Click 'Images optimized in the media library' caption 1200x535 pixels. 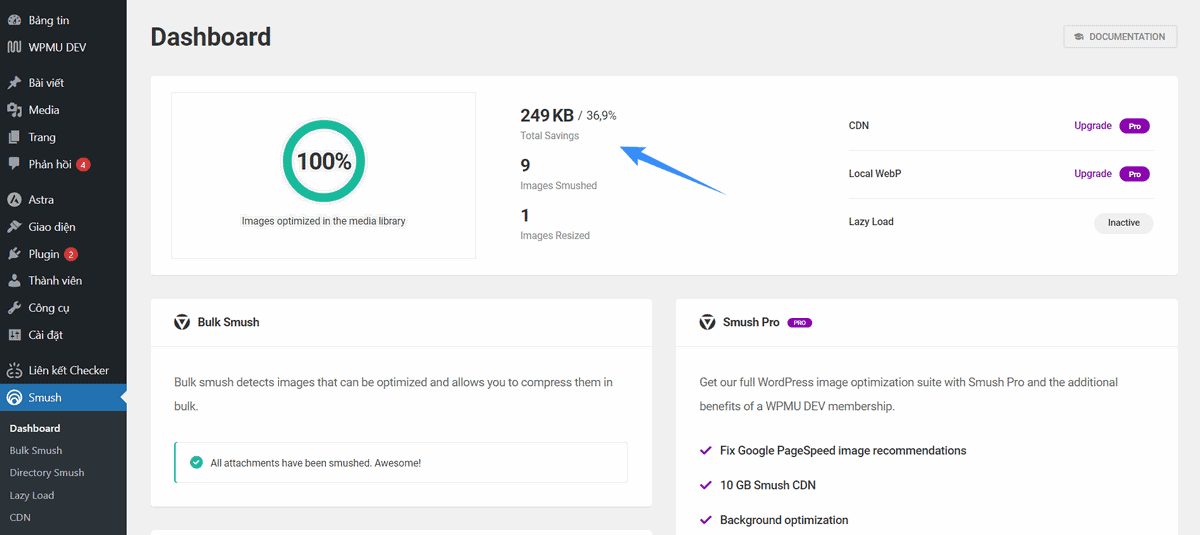click(x=324, y=221)
